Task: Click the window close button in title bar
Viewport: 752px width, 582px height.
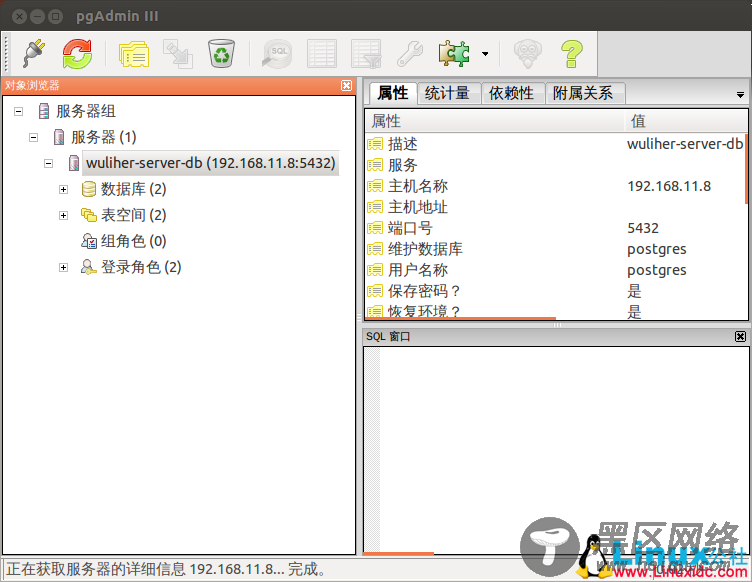Action: point(19,17)
